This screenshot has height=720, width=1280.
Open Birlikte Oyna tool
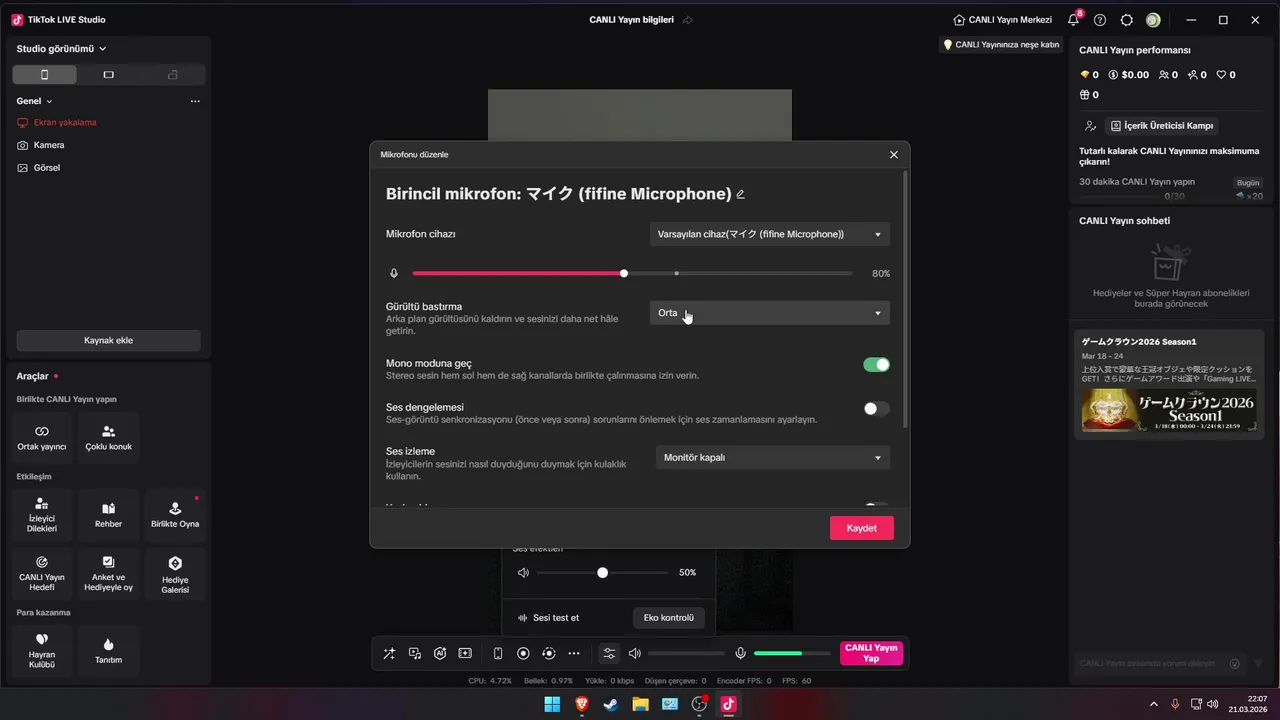point(175,515)
